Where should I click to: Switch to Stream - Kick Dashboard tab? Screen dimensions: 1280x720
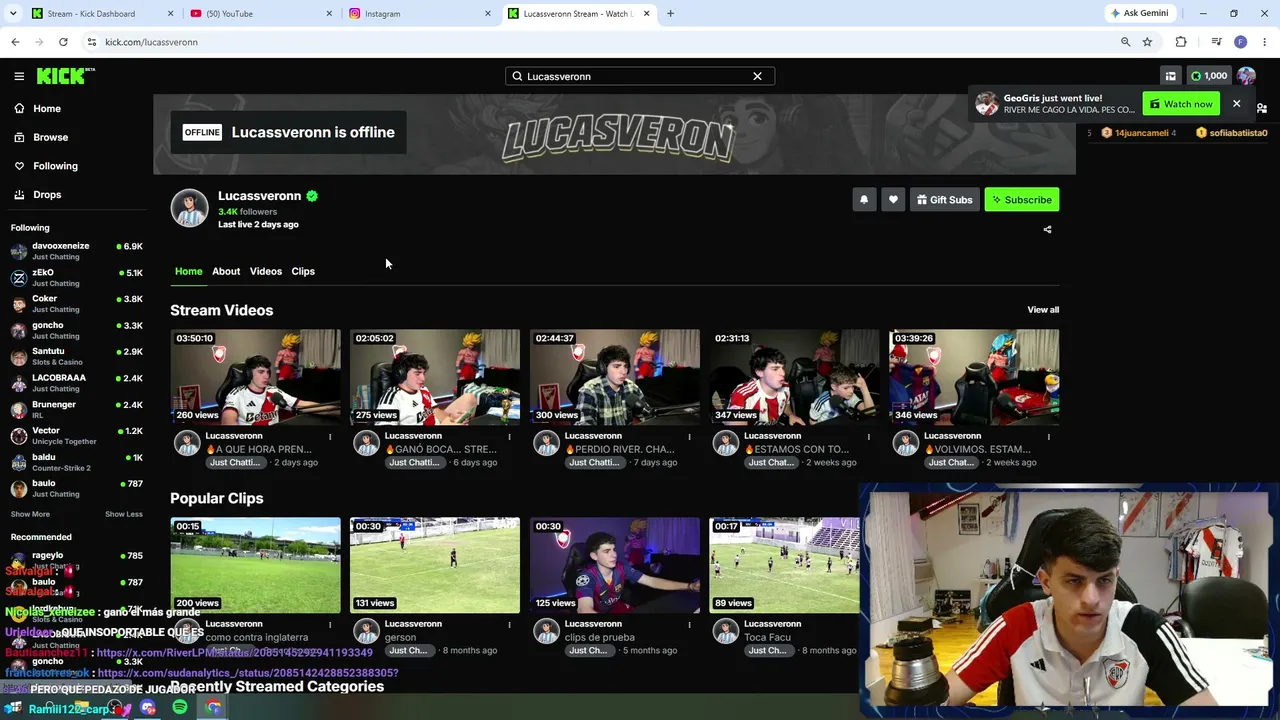tap(100, 14)
